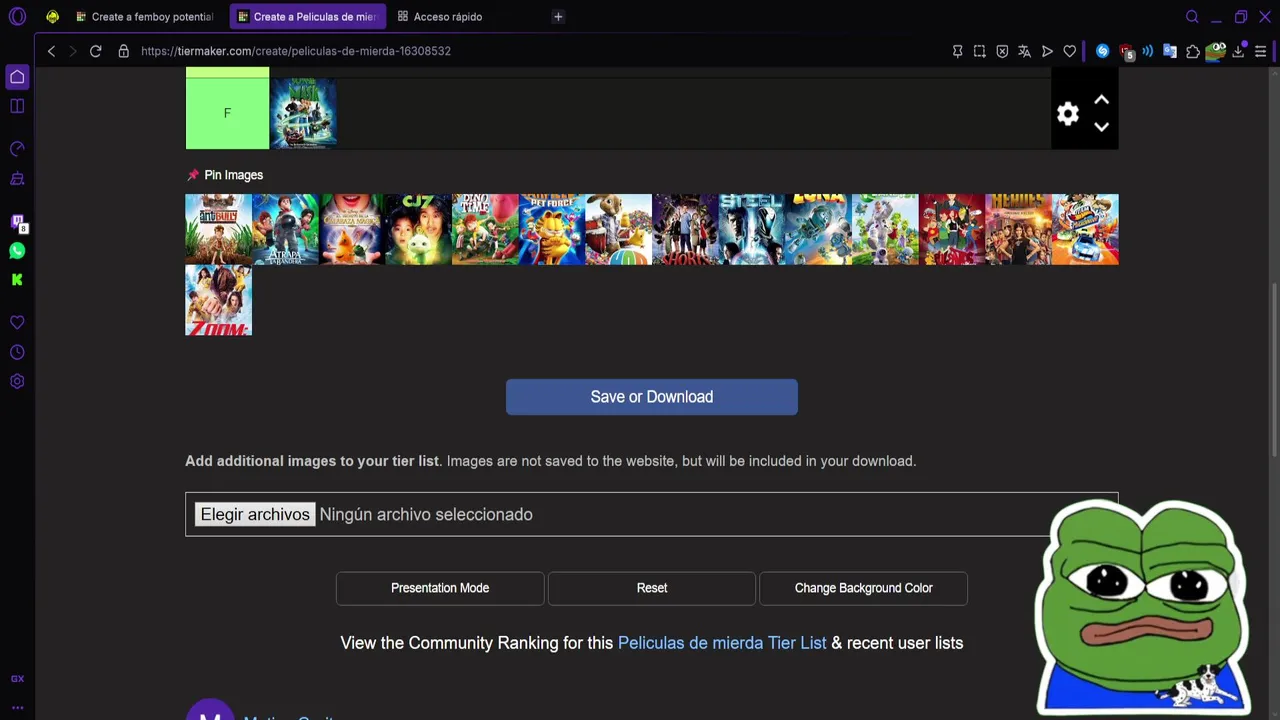Select the Atrapa la Bandera poster
The width and height of the screenshot is (1280, 720).
pos(285,230)
